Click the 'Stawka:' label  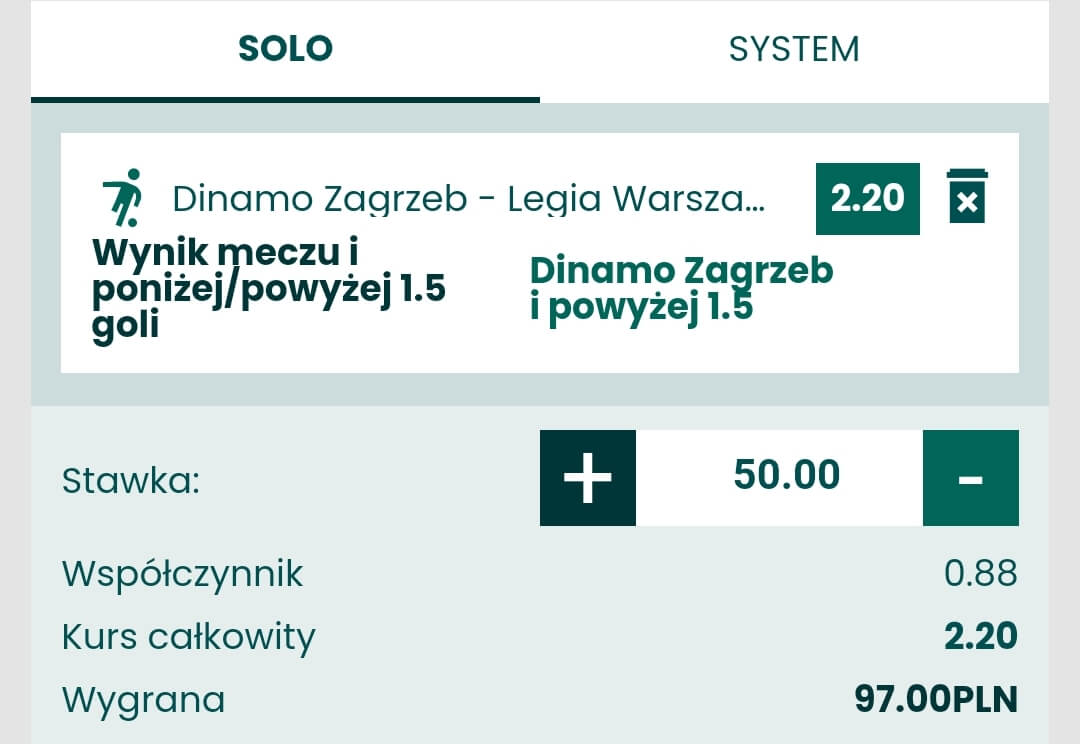point(131,481)
